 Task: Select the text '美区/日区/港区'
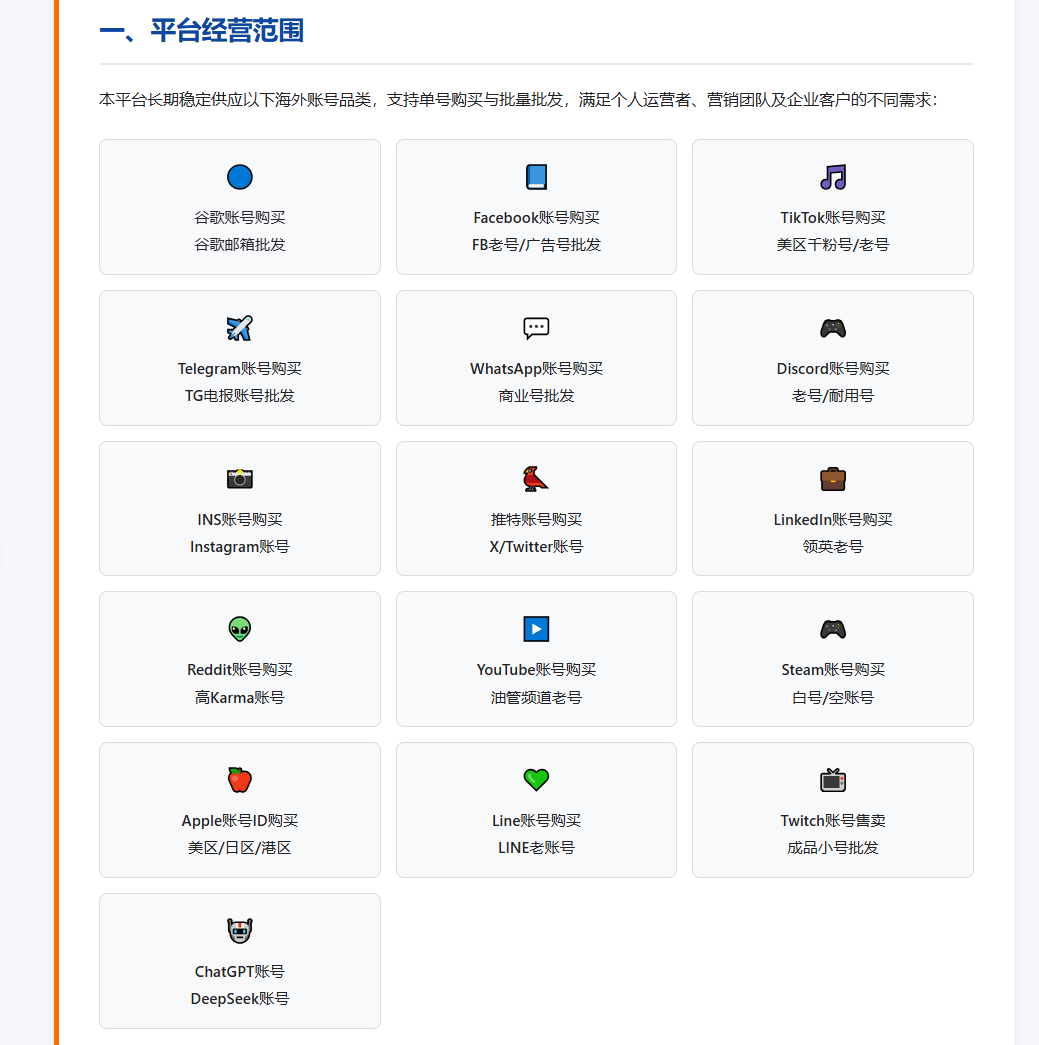point(240,848)
